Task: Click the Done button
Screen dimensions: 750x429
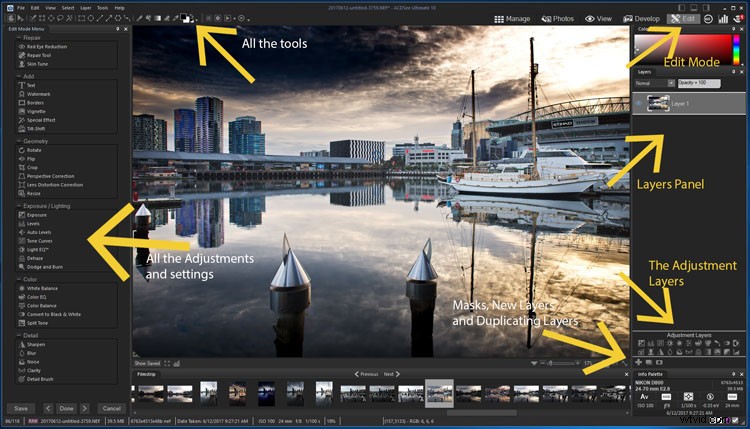Action: [66, 408]
